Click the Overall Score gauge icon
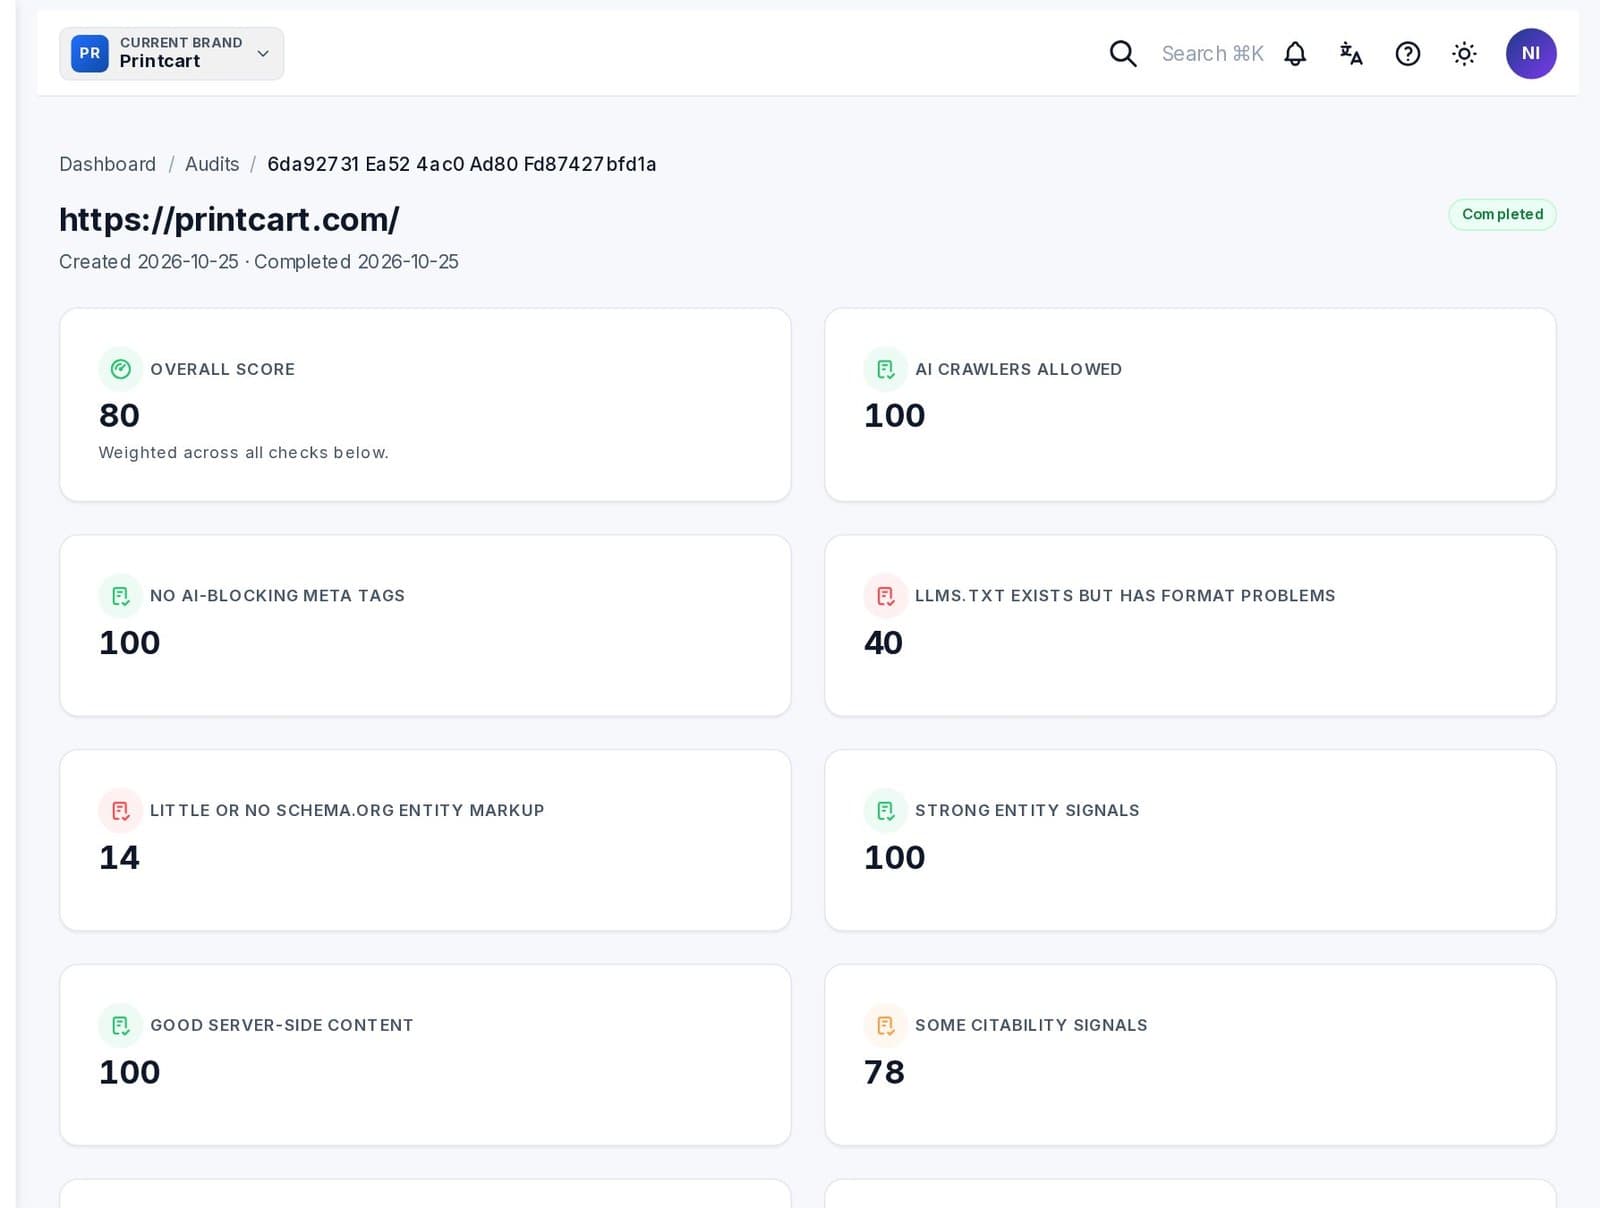This screenshot has width=1600, height=1208. (121, 369)
